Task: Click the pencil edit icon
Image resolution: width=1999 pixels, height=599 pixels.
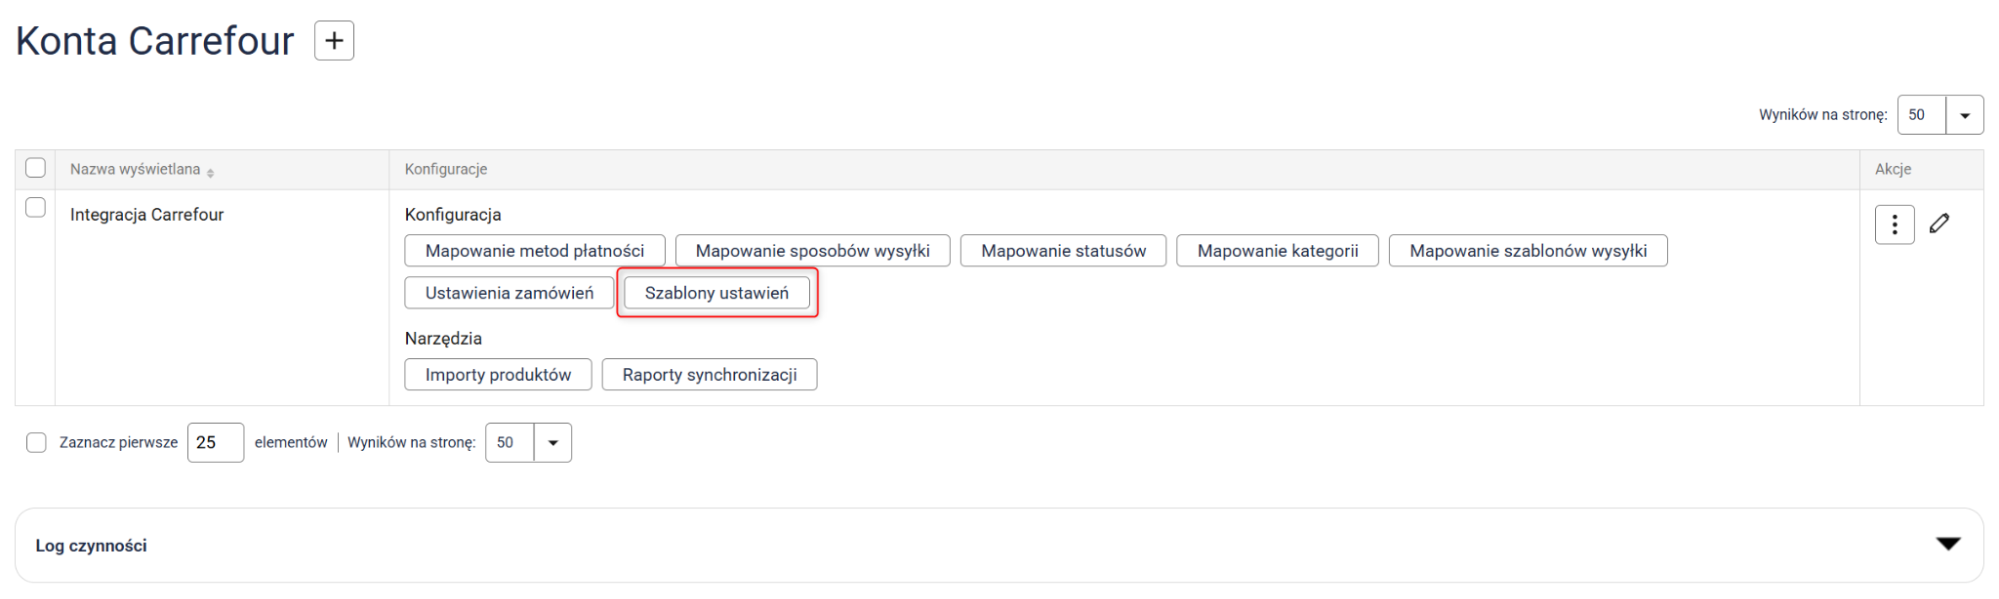Action: point(1939,224)
